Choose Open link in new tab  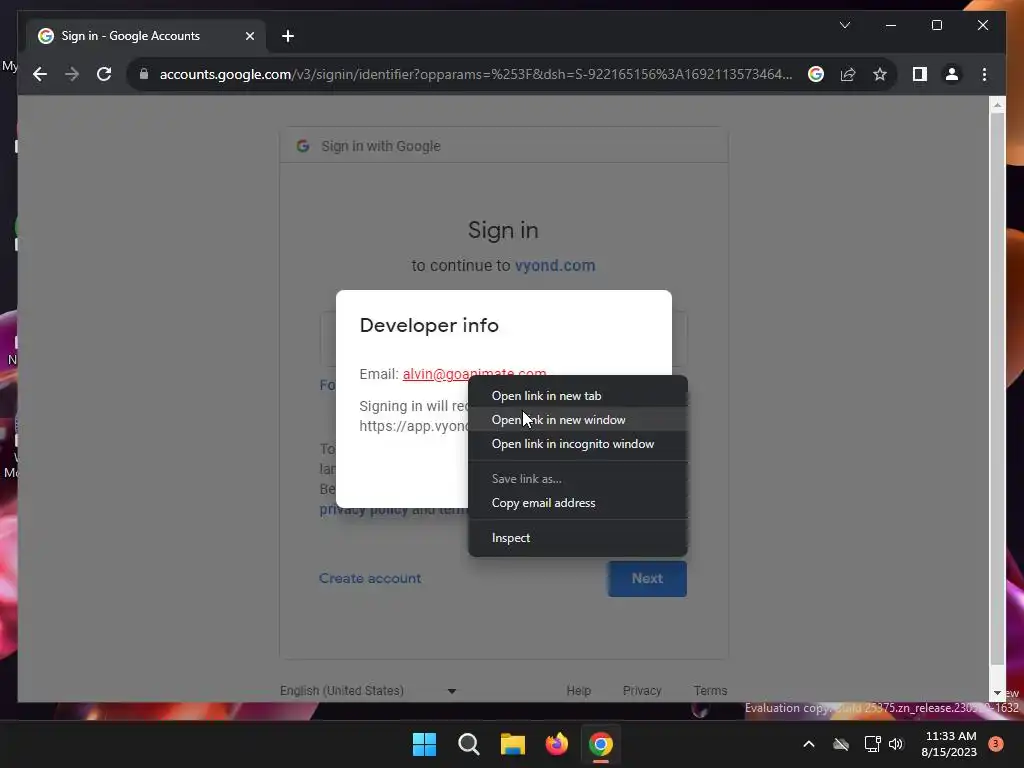click(x=578, y=396)
